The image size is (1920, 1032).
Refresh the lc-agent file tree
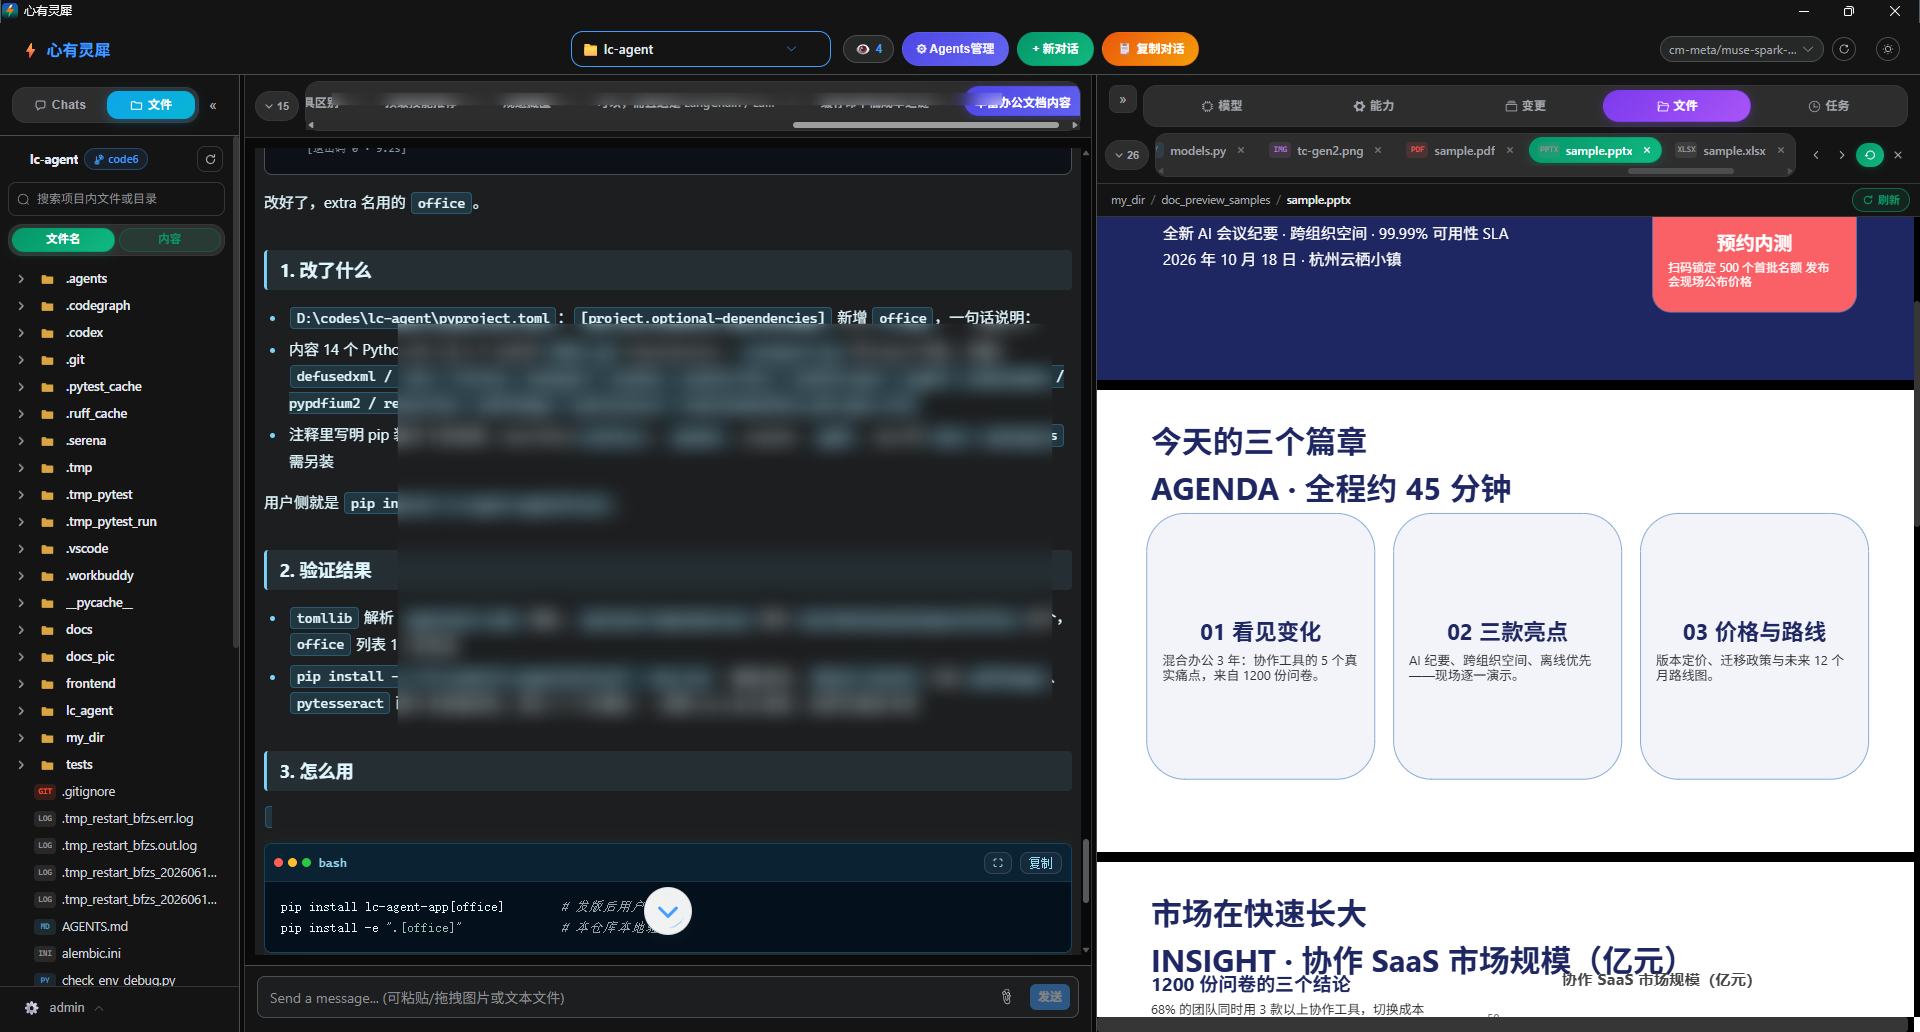click(210, 159)
